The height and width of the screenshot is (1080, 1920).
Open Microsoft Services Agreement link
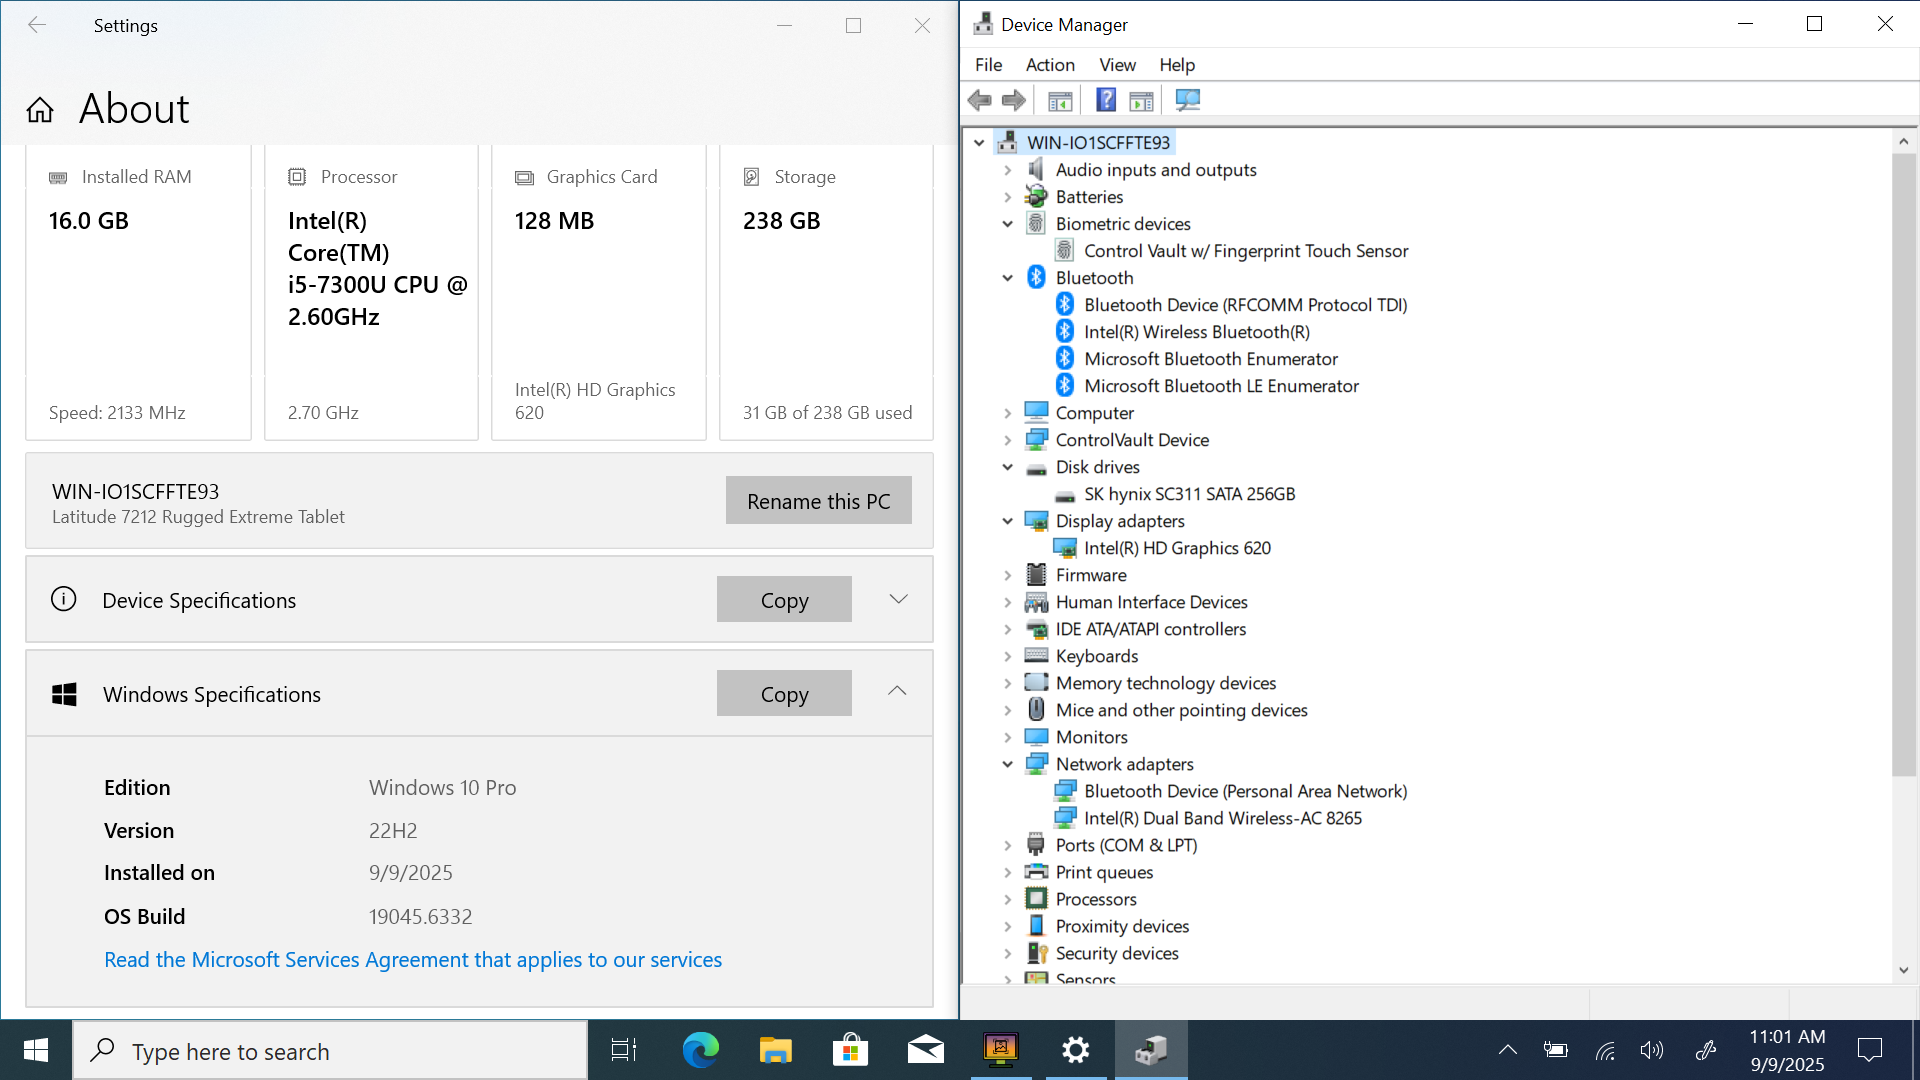[413, 960]
